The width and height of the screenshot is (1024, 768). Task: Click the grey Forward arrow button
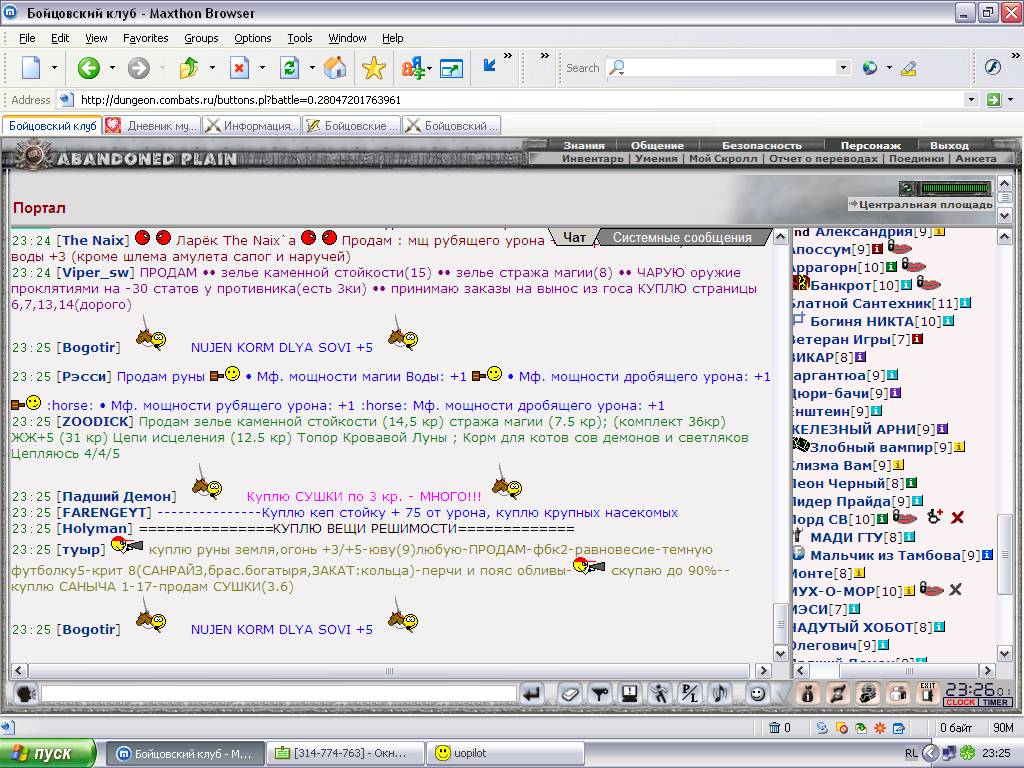click(x=138, y=67)
